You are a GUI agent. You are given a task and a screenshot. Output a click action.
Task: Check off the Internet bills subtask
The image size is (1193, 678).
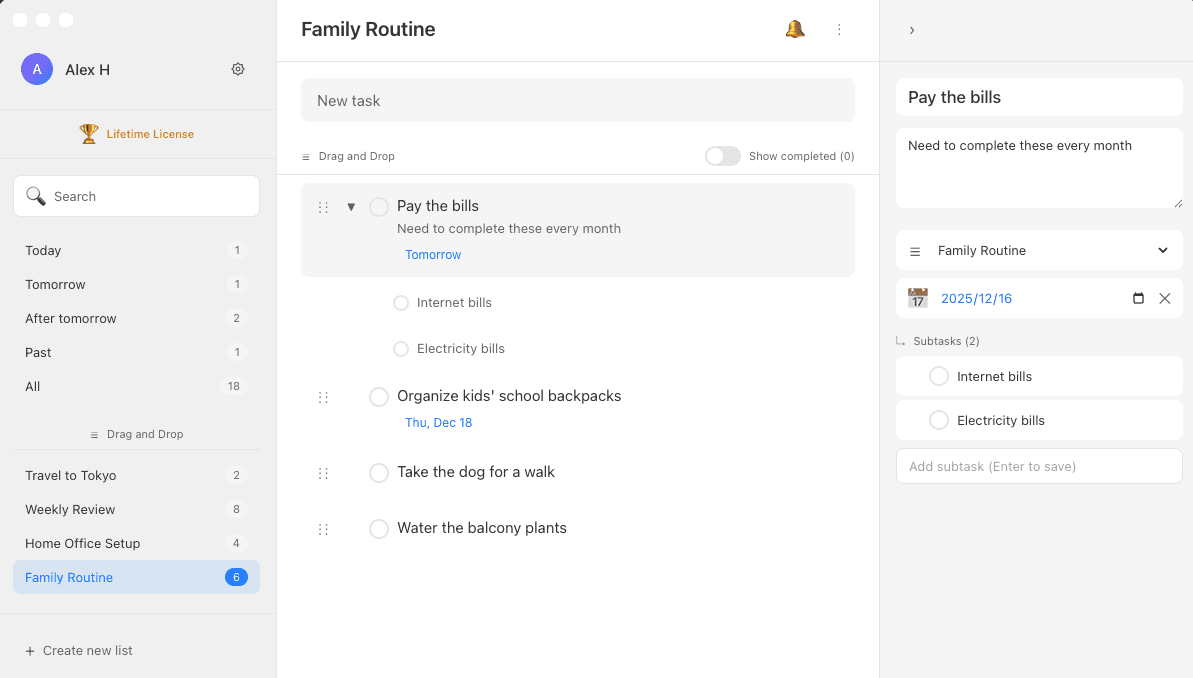401,302
